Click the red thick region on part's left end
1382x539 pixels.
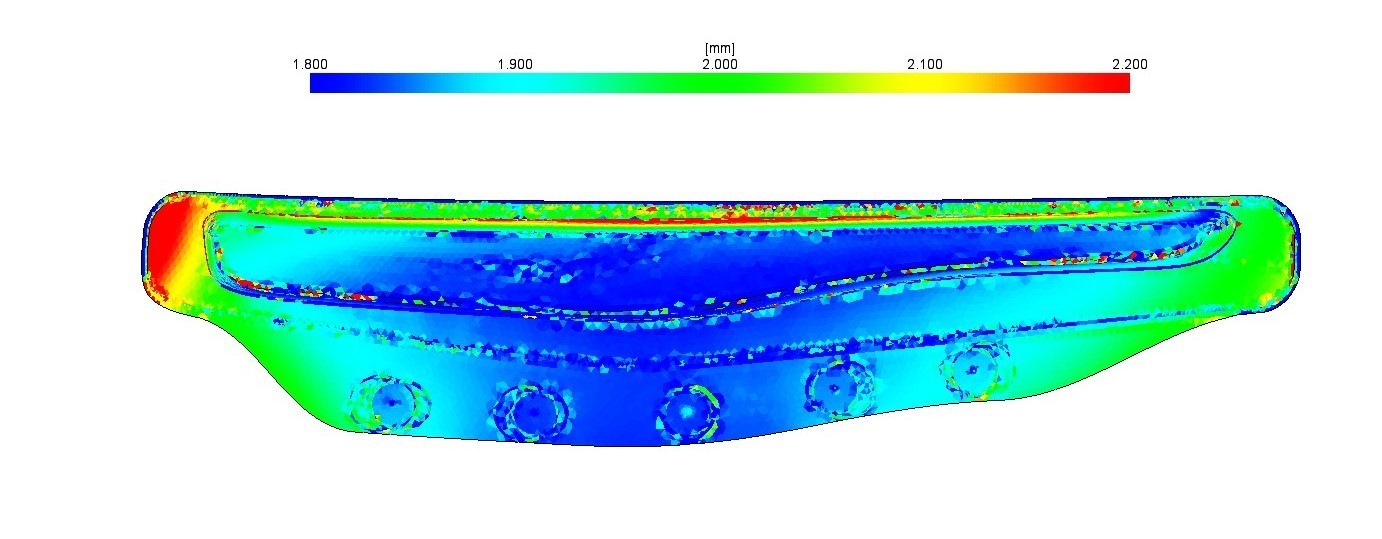pos(171,247)
